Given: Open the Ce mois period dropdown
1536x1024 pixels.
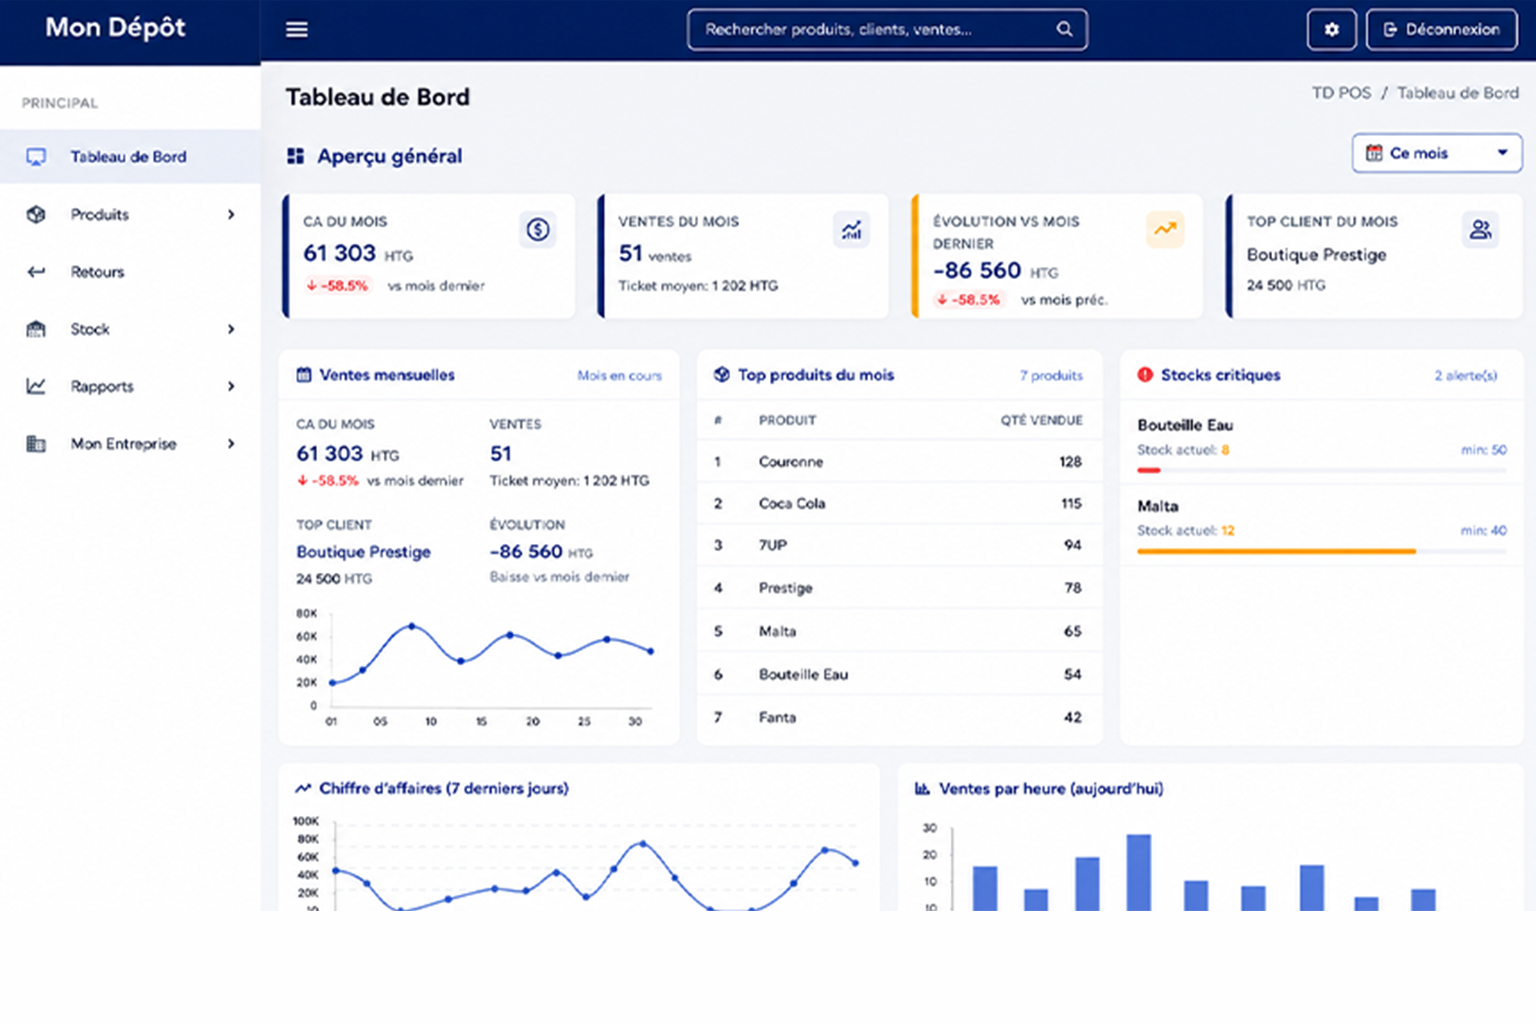Looking at the screenshot, I should [x=1437, y=153].
